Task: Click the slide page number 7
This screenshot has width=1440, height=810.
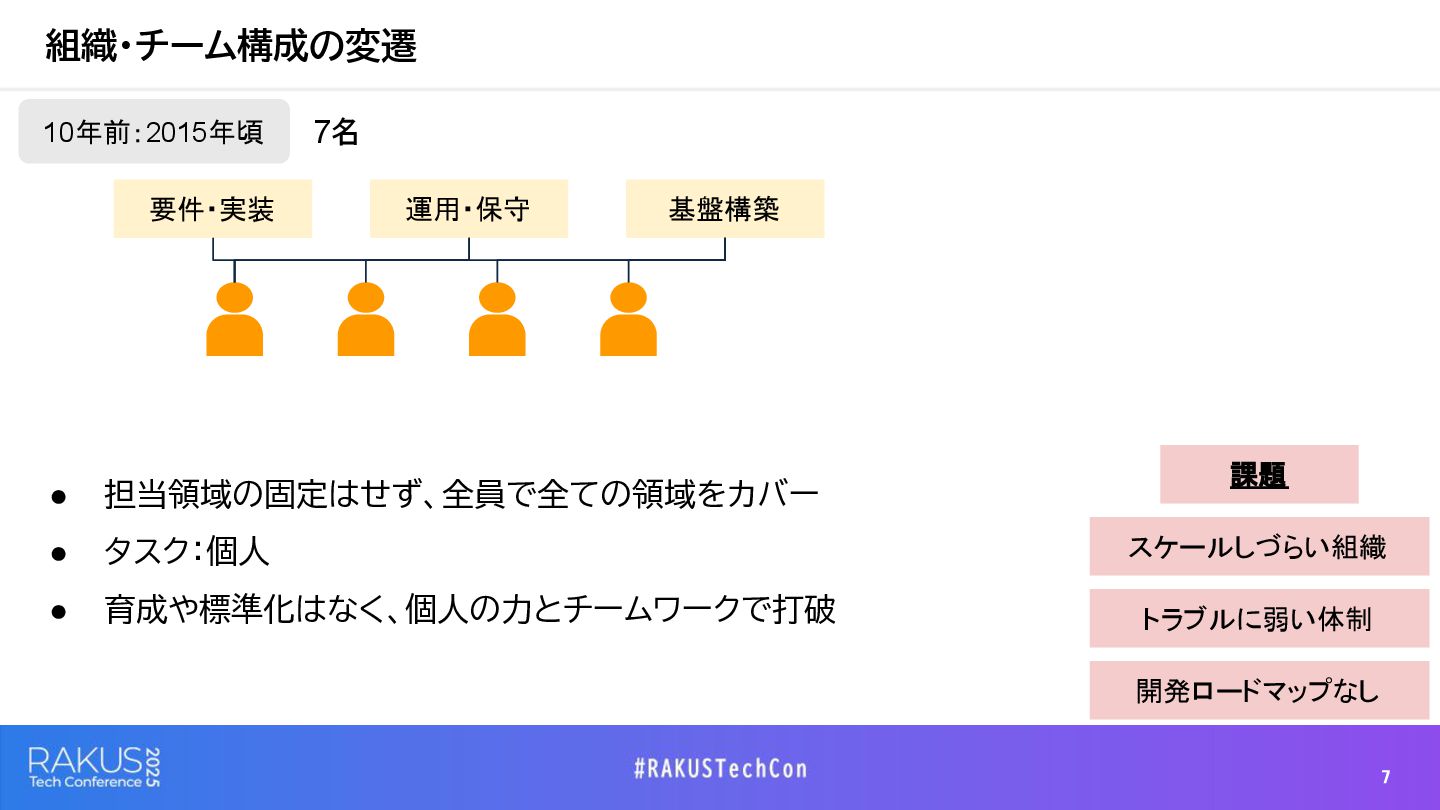Action: 1386,777
